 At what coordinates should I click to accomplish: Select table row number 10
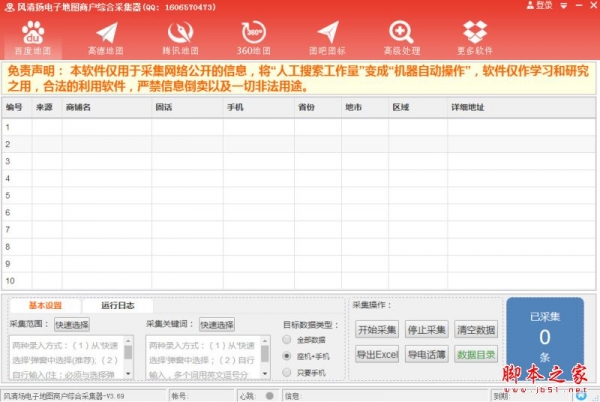[298, 281]
